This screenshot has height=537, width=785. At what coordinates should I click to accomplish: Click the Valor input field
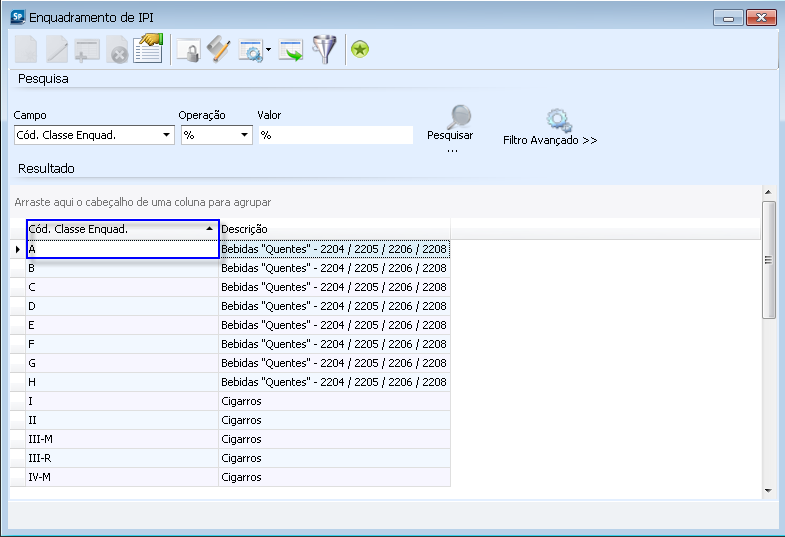[335, 135]
